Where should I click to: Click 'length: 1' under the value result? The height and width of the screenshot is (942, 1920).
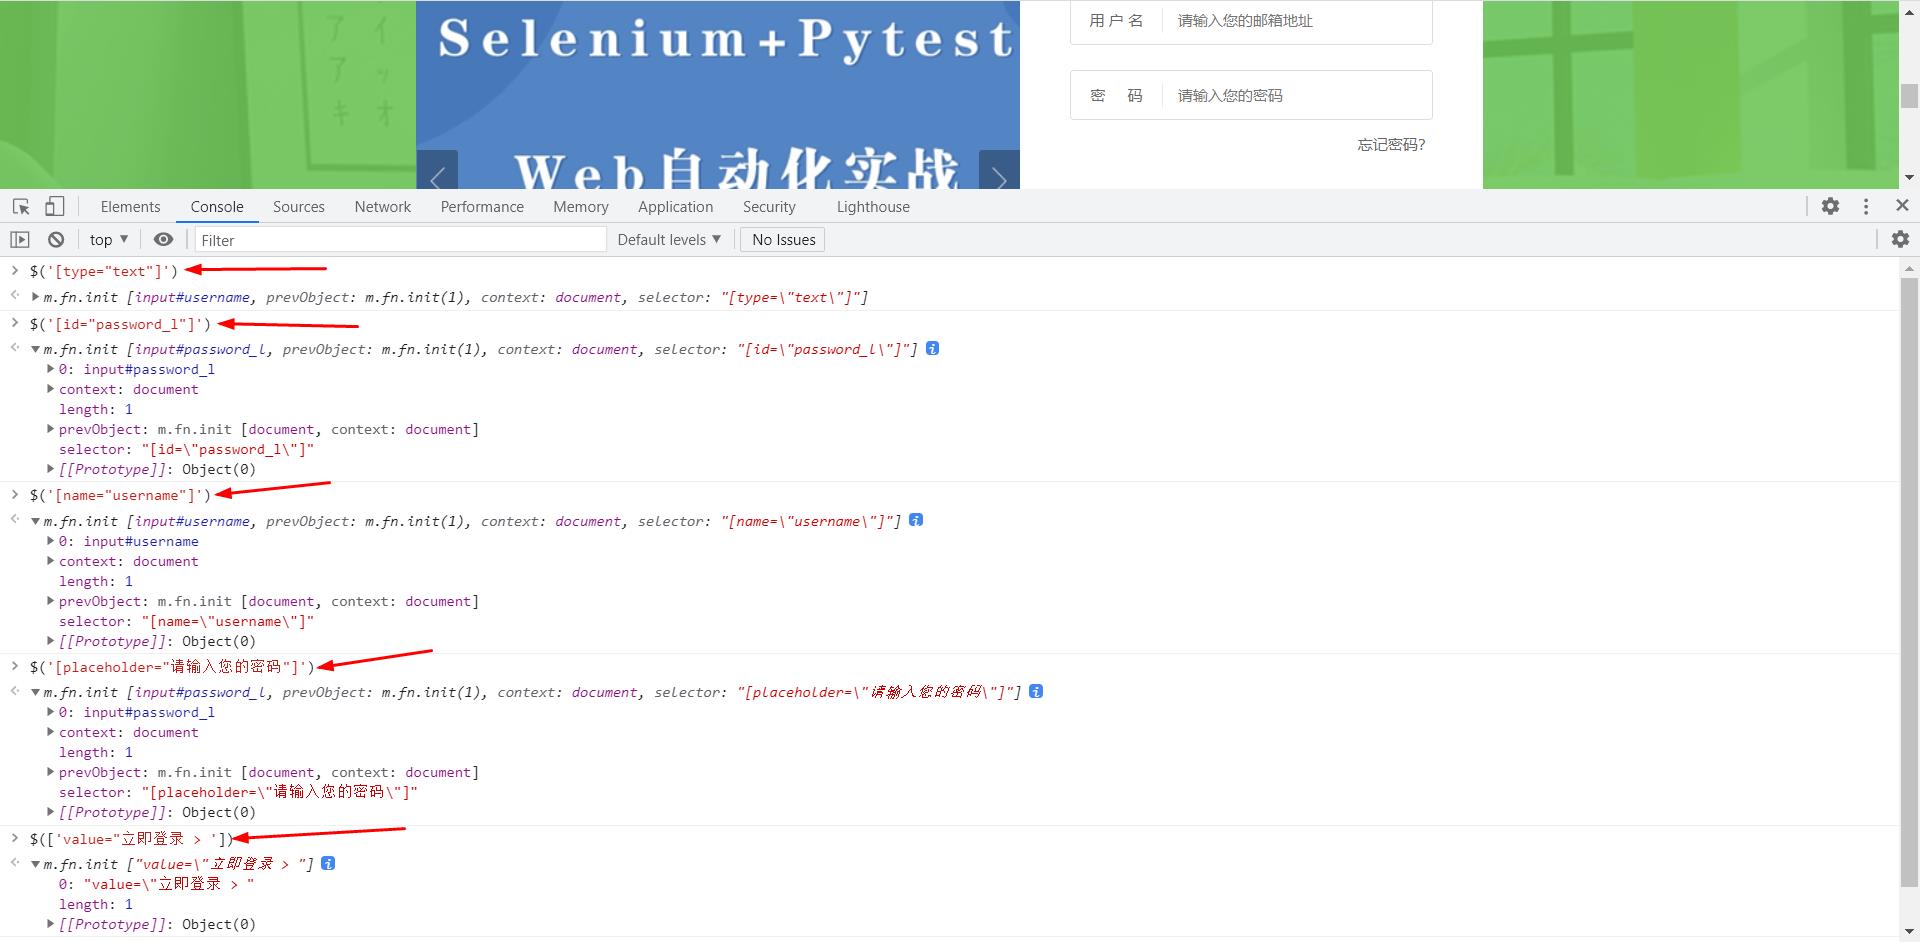click(x=95, y=904)
